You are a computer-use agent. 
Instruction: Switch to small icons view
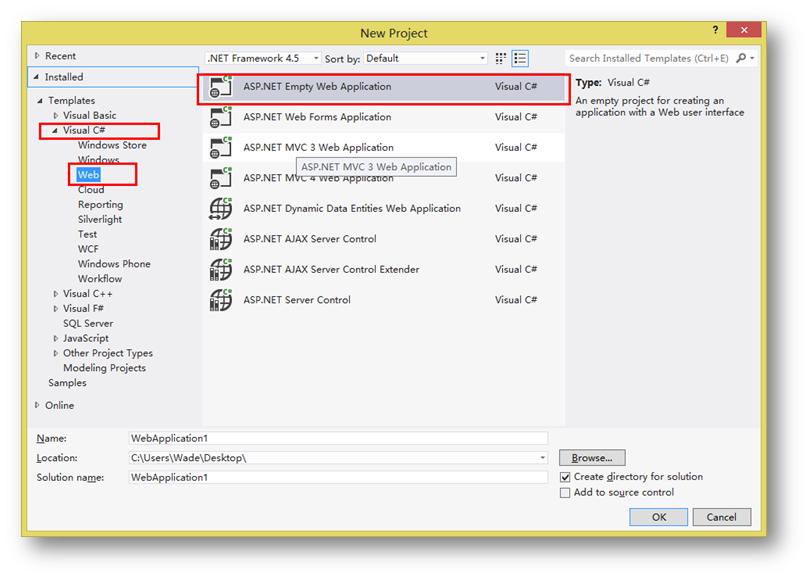(x=502, y=59)
